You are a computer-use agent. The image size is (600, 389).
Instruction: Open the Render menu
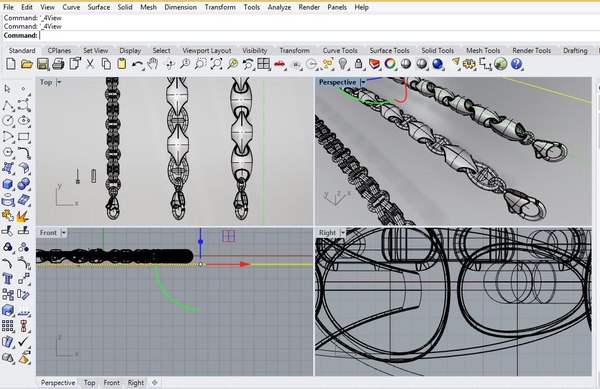(x=309, y=7)
